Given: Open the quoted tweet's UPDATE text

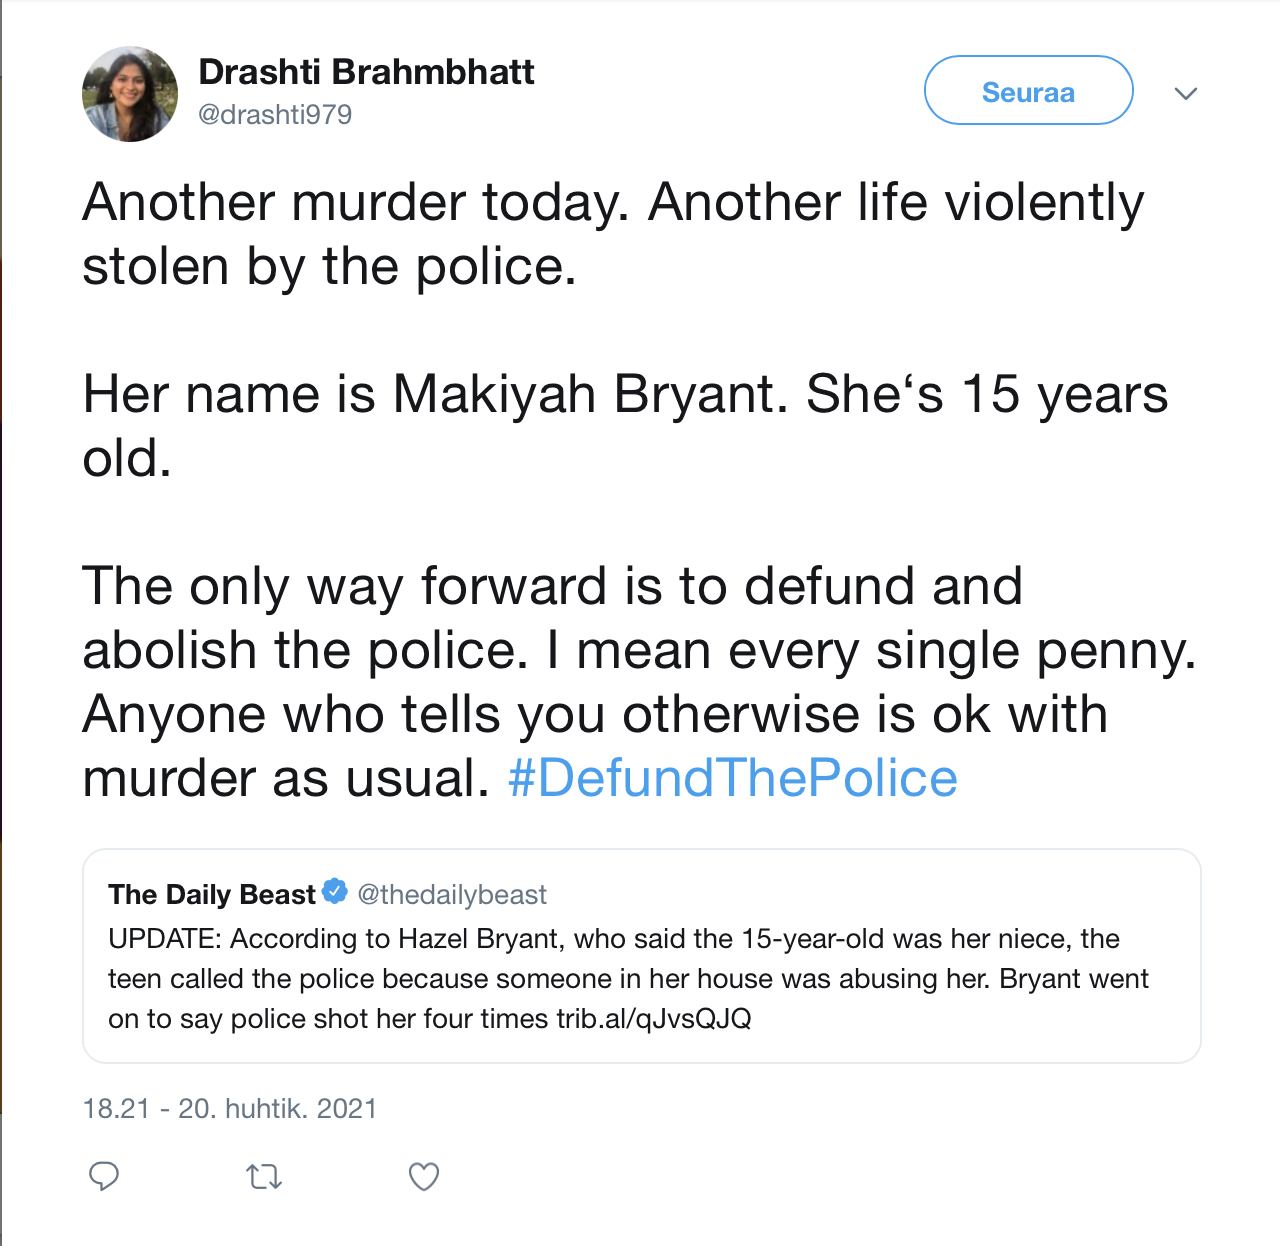Looking at the screenshot, I should point(613,939).
